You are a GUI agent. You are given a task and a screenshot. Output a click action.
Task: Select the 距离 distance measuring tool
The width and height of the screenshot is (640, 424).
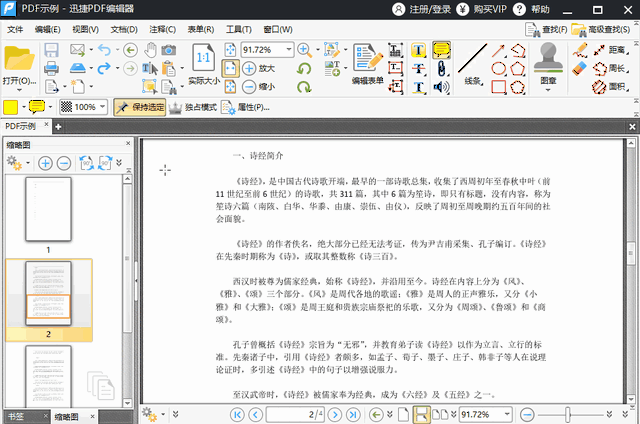tap(611, 50)
